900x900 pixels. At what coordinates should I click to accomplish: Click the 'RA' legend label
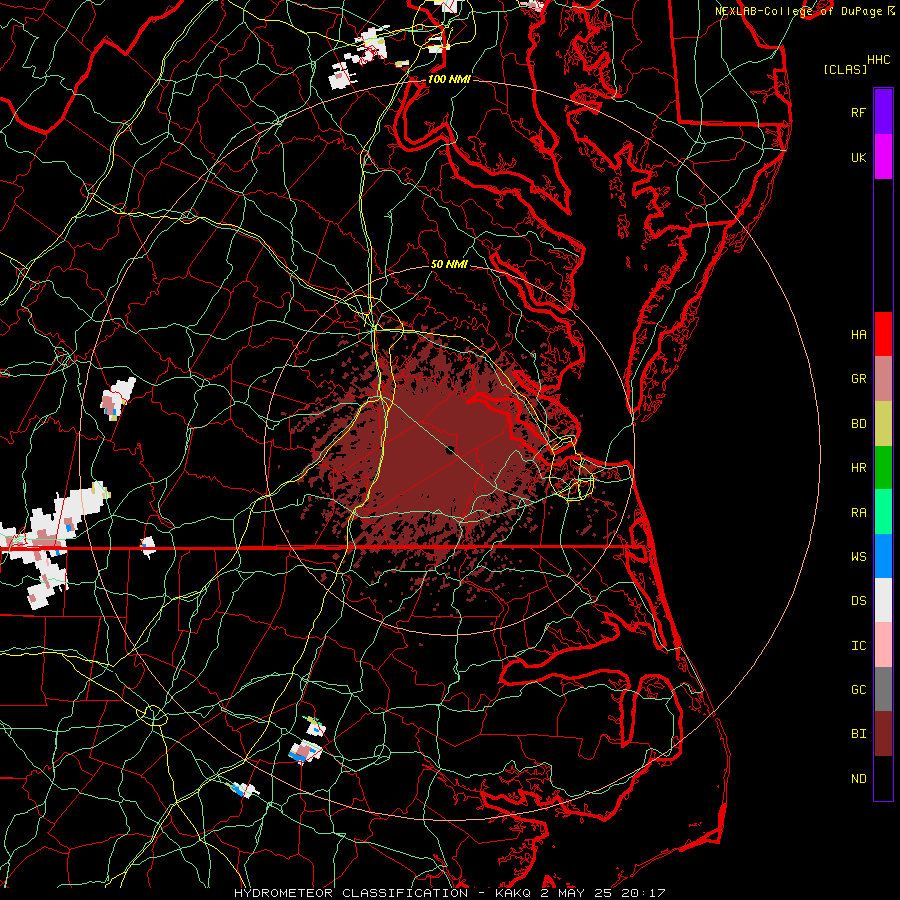[x=858, y=513]
